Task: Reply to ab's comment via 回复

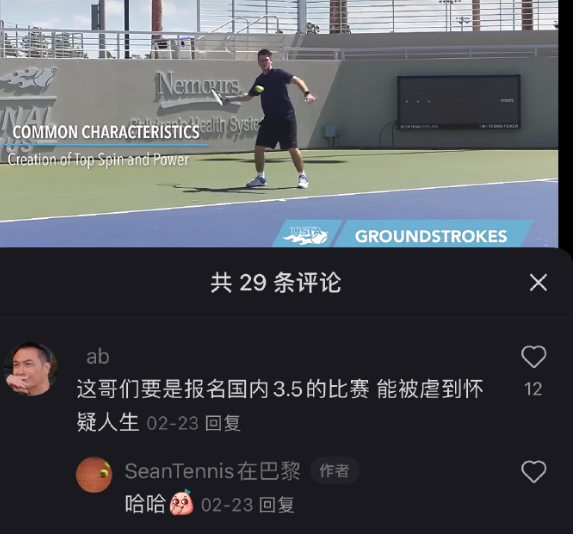Action: click(223, 423)
